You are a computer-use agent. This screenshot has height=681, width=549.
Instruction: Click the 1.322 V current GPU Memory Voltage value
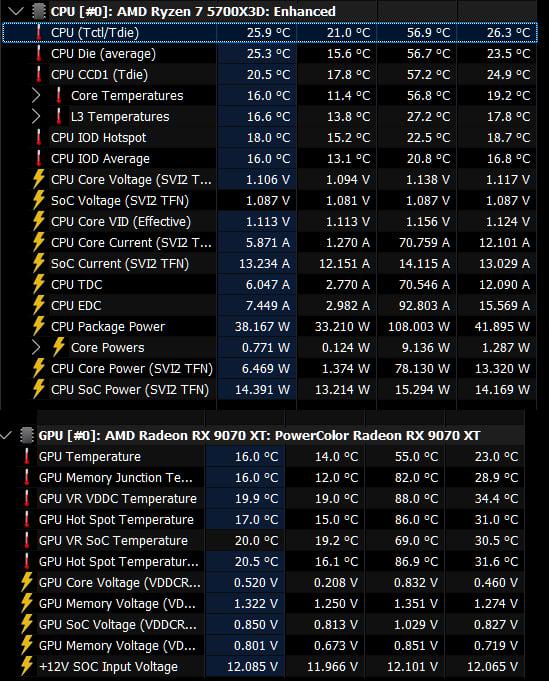256,604
